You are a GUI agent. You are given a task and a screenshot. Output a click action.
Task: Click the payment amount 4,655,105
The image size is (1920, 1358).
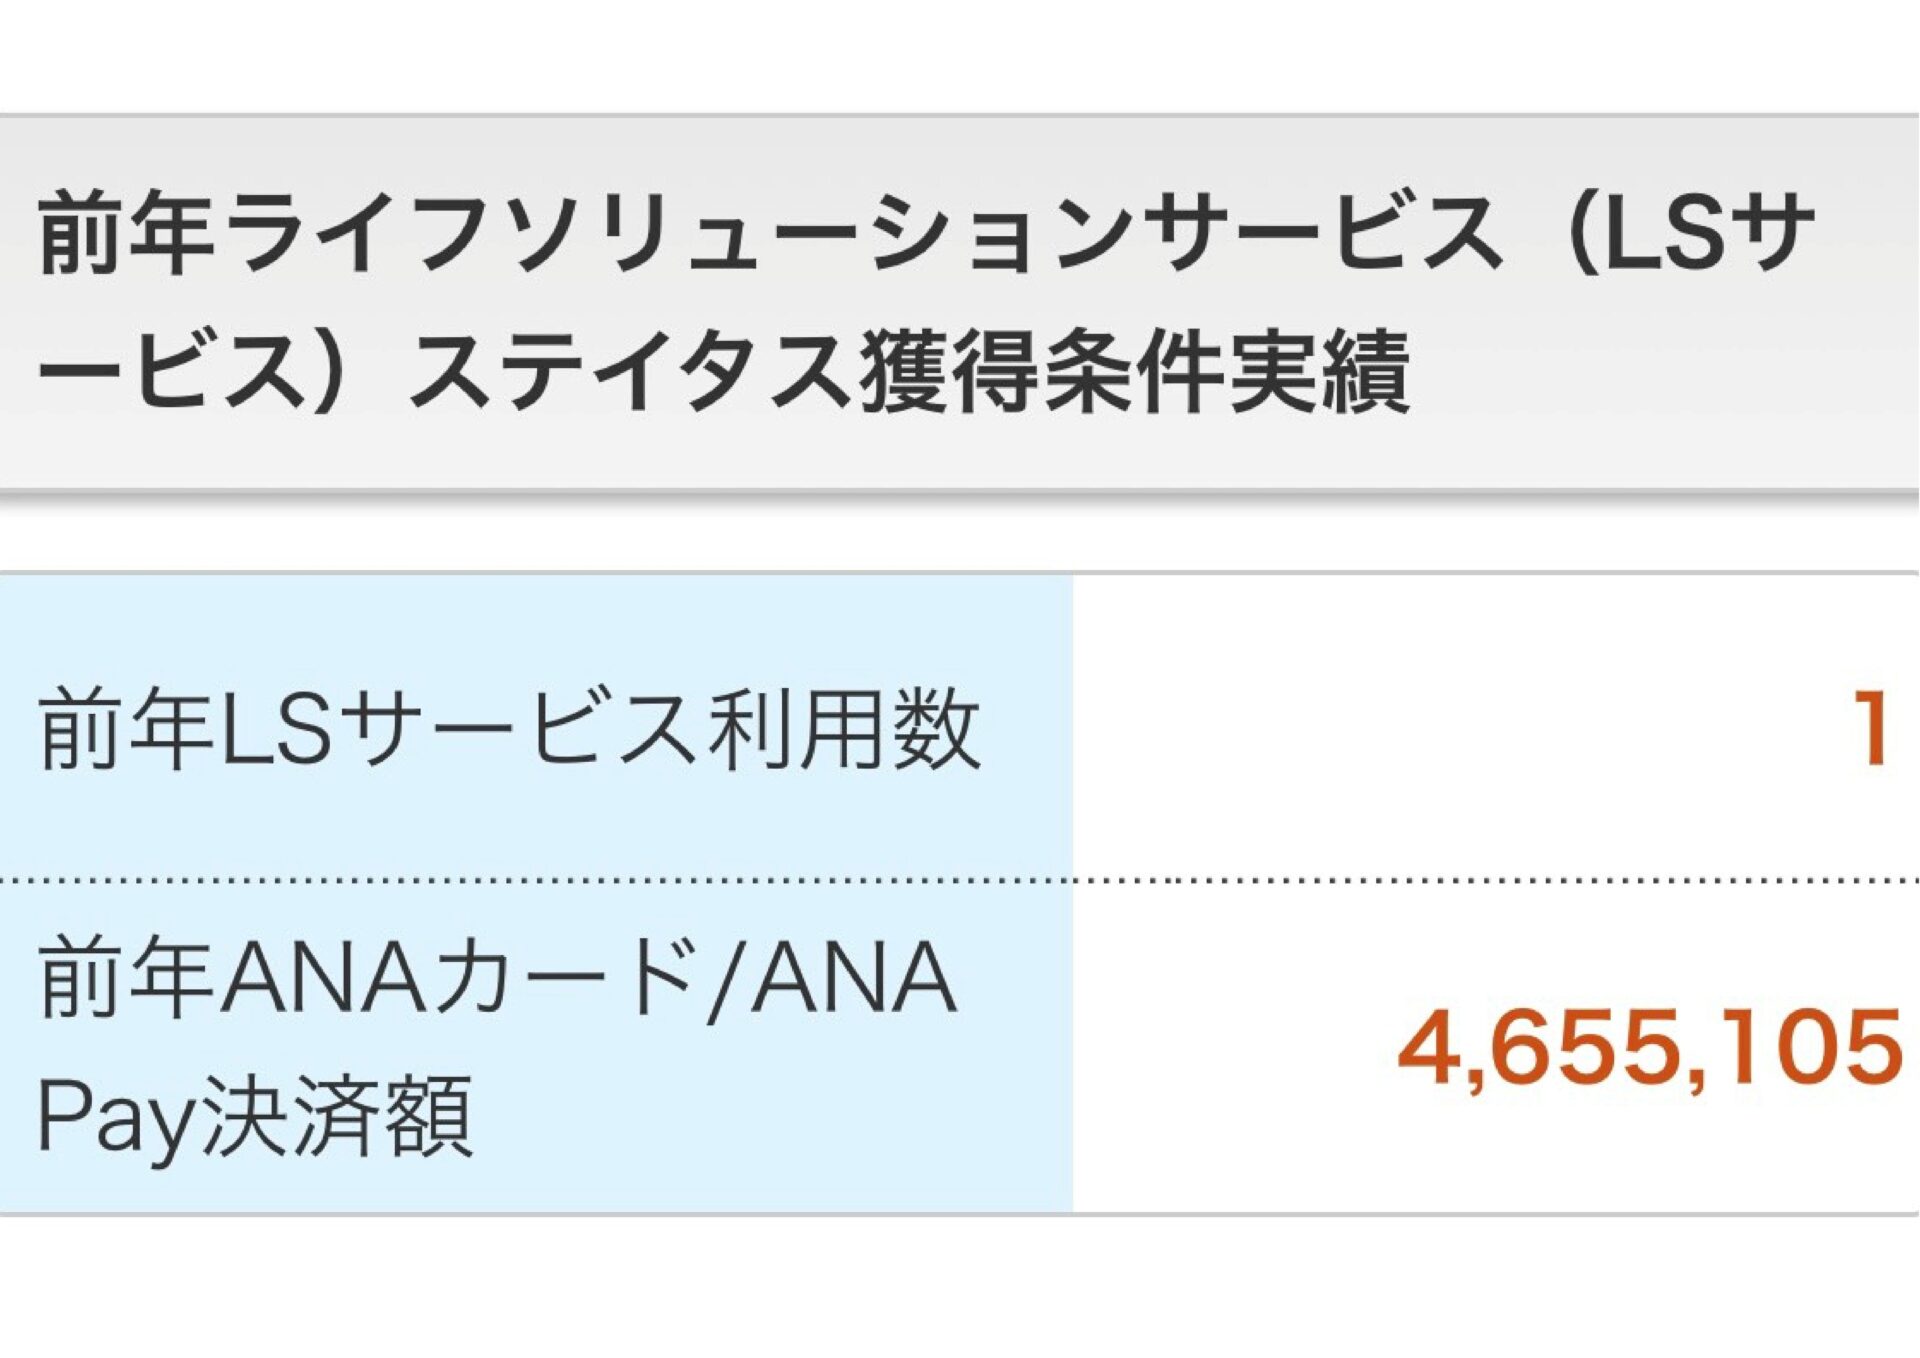point(1648,1048)
